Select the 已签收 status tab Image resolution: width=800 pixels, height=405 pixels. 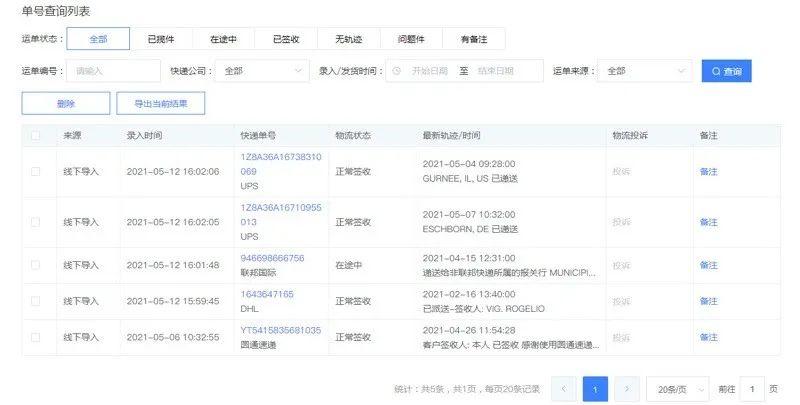click(286, 39)
